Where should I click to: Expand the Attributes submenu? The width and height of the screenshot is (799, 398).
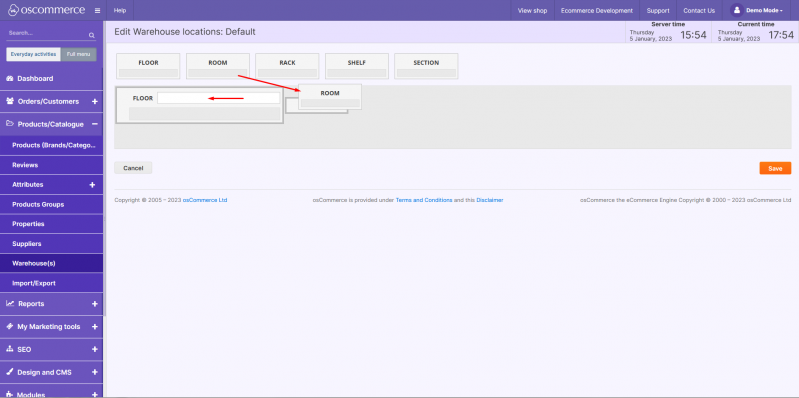(92, 184)
